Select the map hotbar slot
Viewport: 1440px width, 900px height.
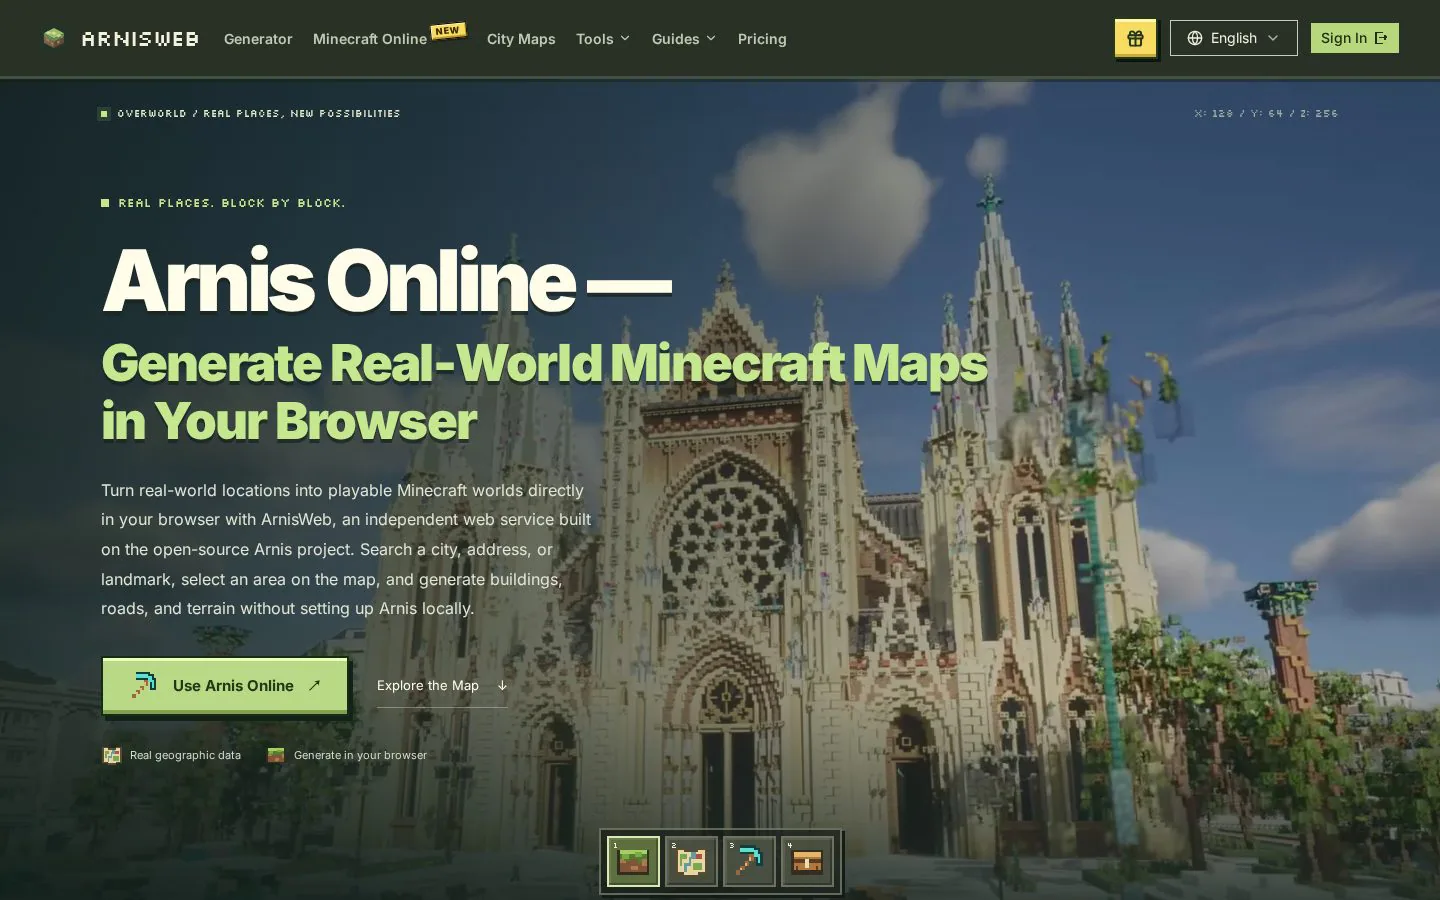(691, 861)
